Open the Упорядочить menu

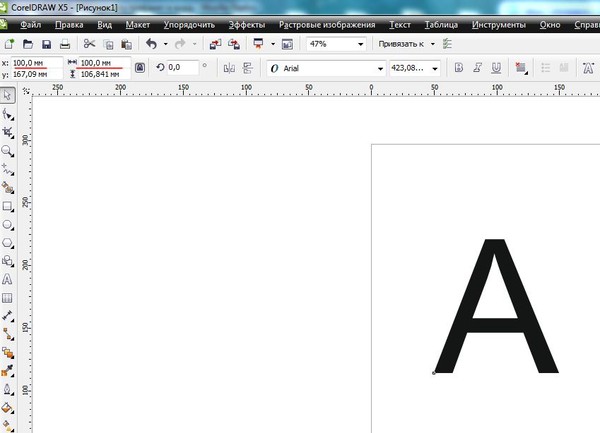(x=189, y=25)
